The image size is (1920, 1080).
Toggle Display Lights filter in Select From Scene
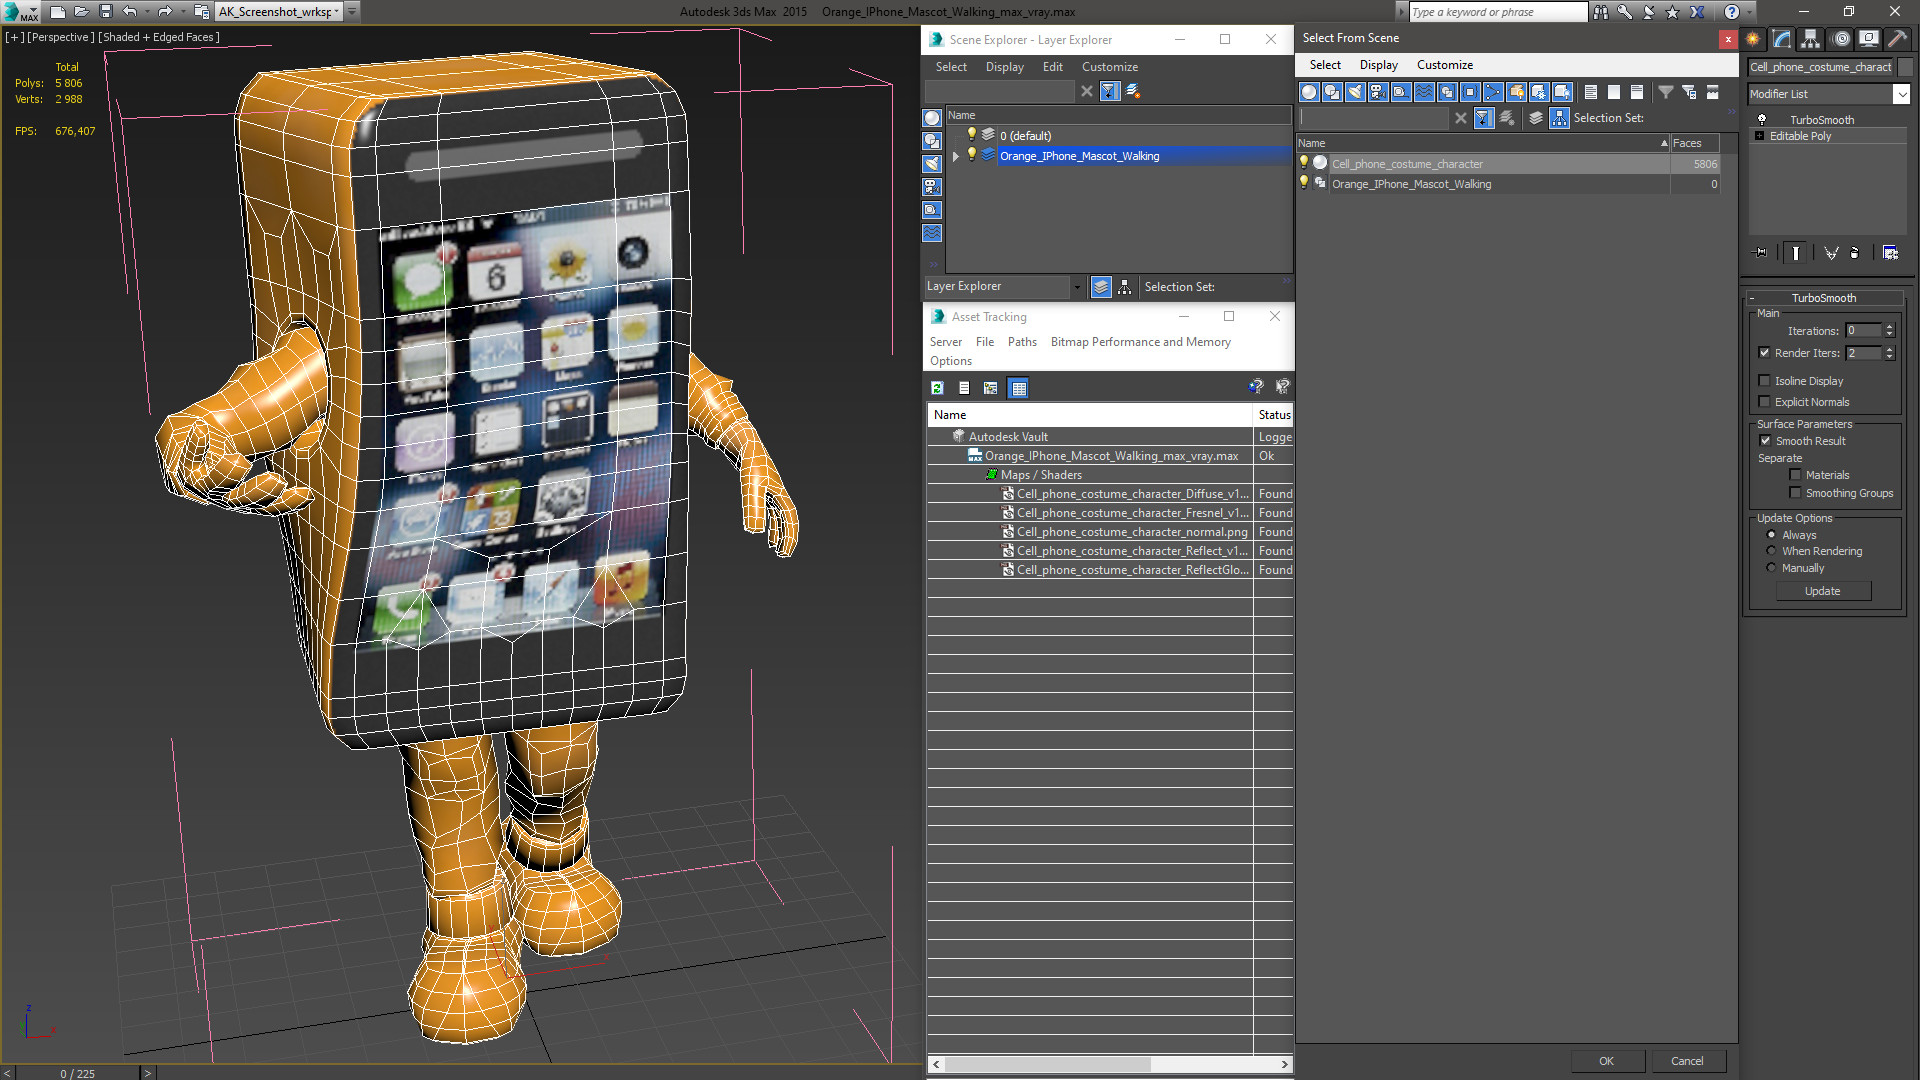[1355, 92]
